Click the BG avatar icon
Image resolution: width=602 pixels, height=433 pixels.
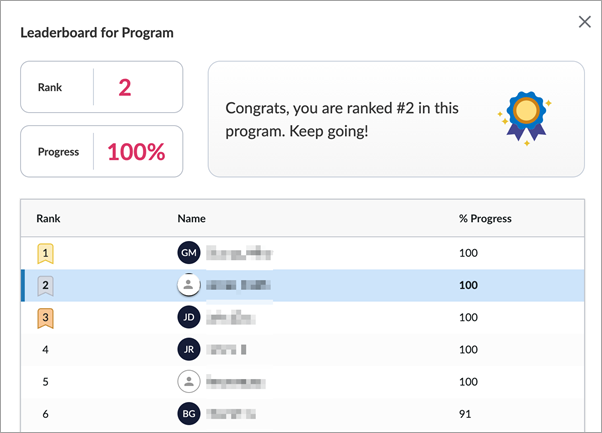pos(188,413)
